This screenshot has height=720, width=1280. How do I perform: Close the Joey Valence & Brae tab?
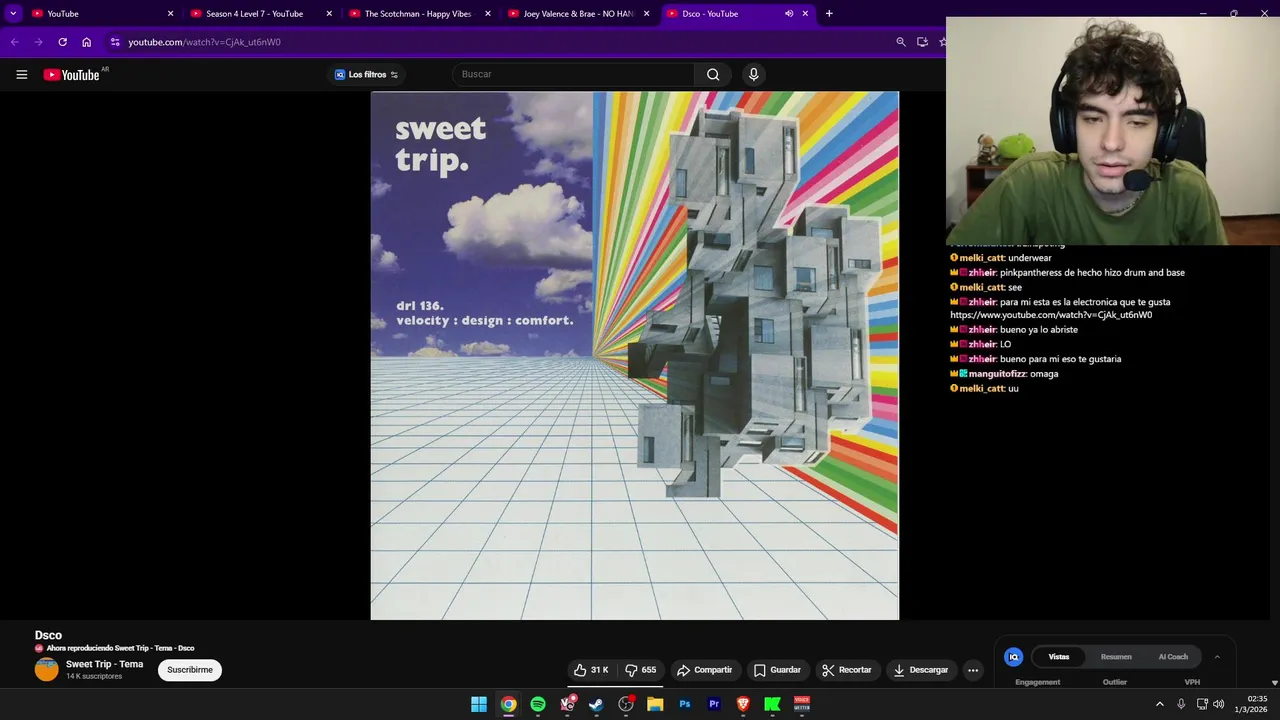coord(647,14)
